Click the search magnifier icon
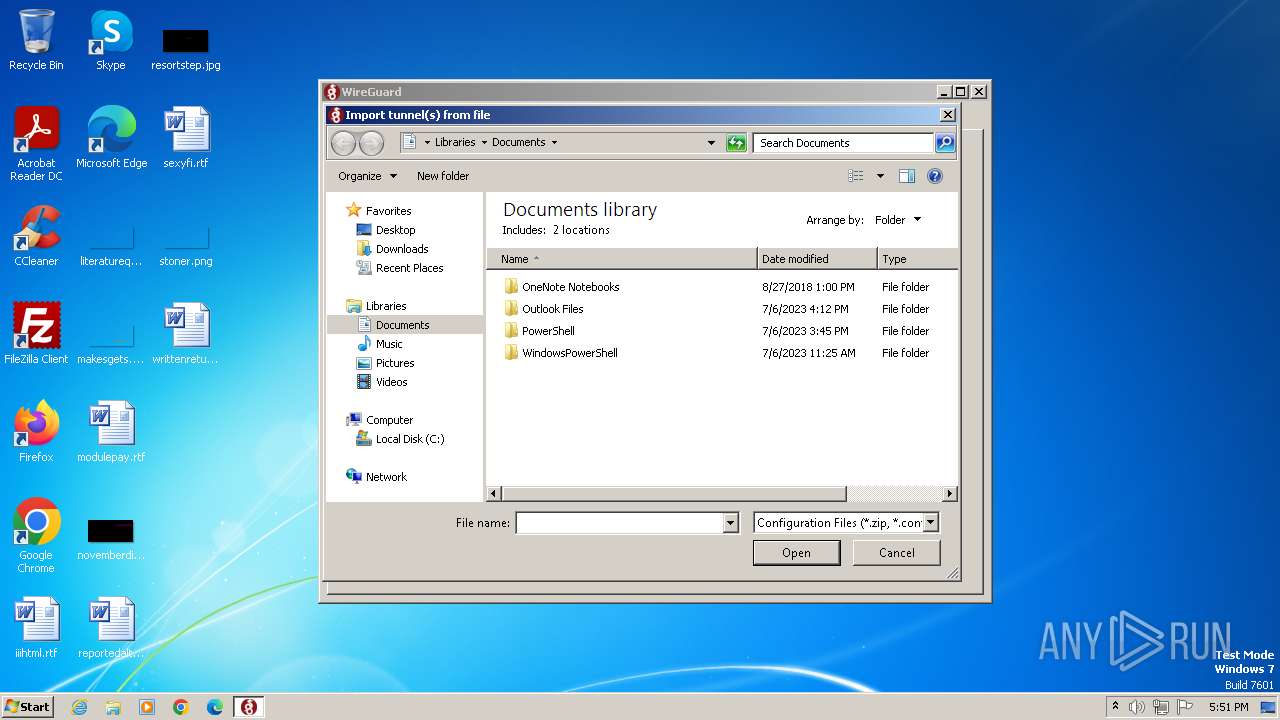The height and width of the screenshot is (720, 1280). 944,143
